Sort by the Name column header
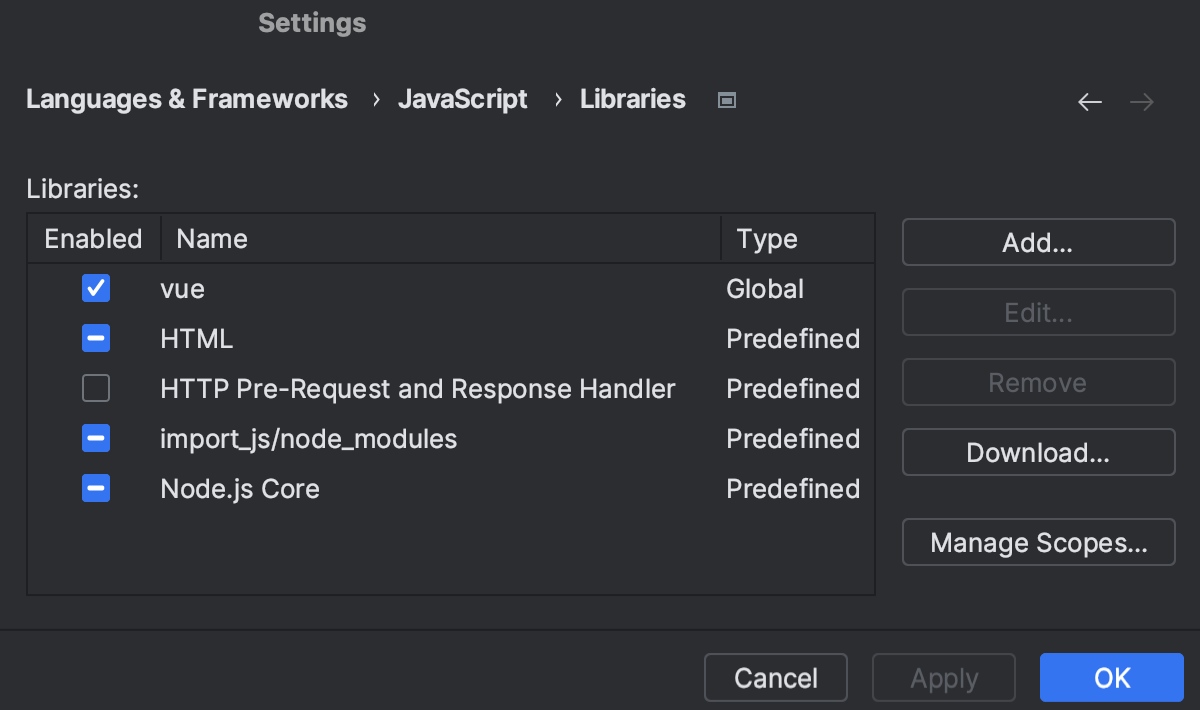 [211, 238]
